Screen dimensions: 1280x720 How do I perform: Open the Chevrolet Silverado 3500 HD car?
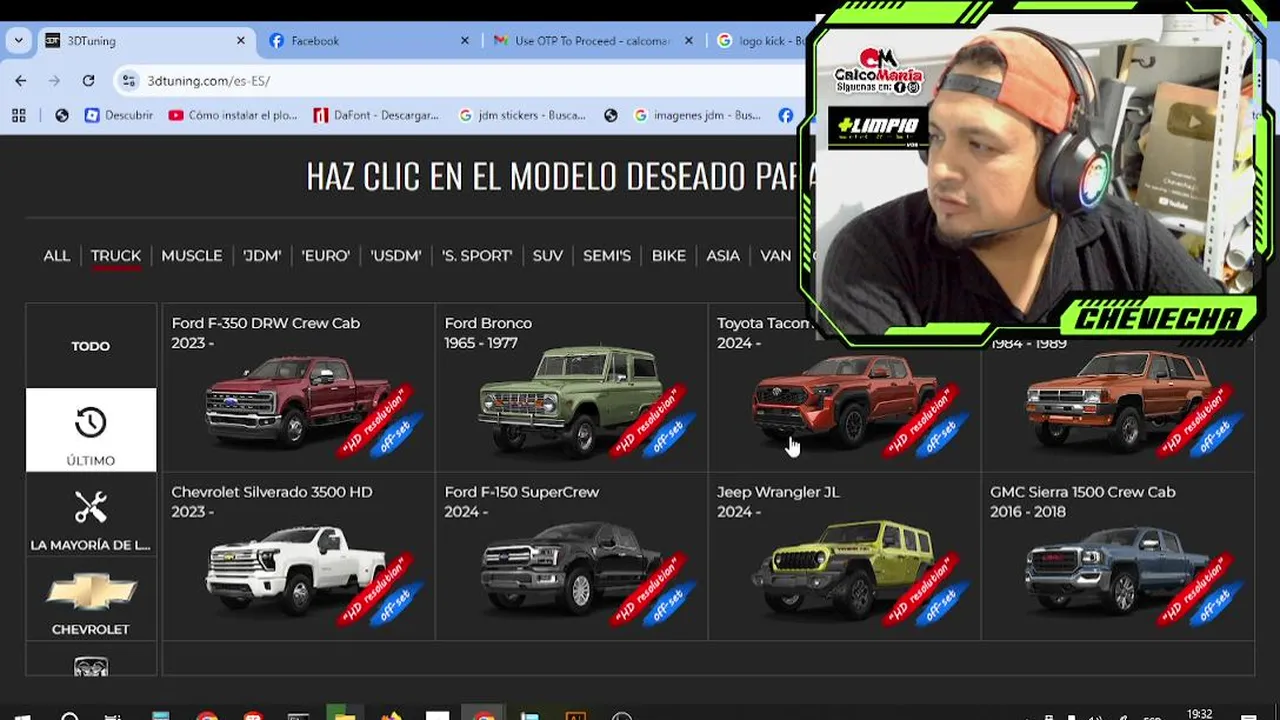(x=298, y=556)
